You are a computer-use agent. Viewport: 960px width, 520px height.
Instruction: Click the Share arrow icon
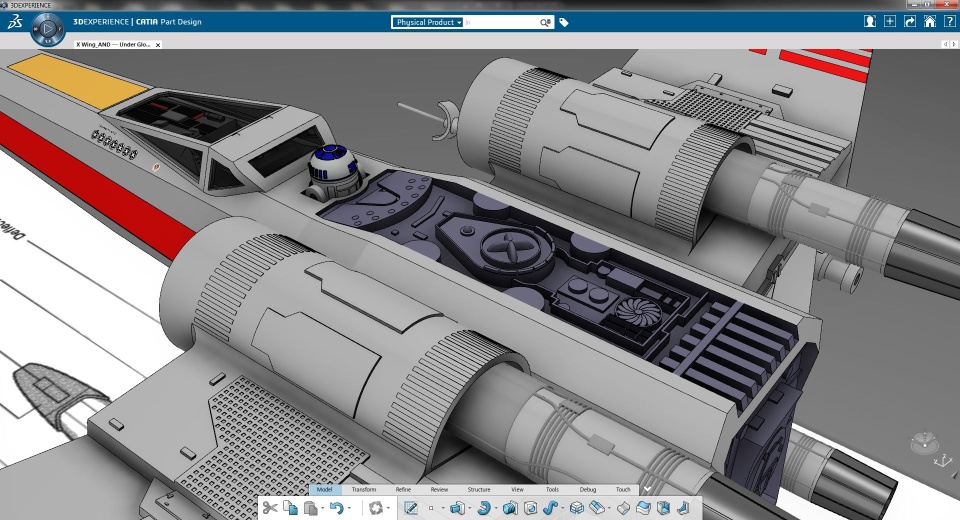[x=910, y=21]
